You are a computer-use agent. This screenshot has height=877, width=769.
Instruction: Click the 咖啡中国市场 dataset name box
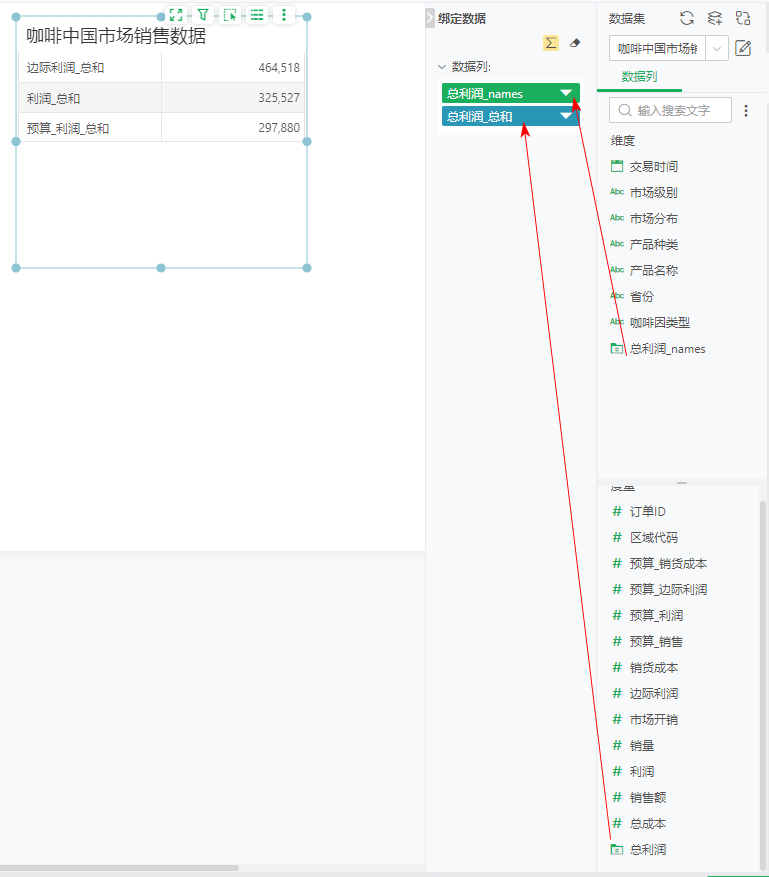pyautogui.click(x=657, y=49)
